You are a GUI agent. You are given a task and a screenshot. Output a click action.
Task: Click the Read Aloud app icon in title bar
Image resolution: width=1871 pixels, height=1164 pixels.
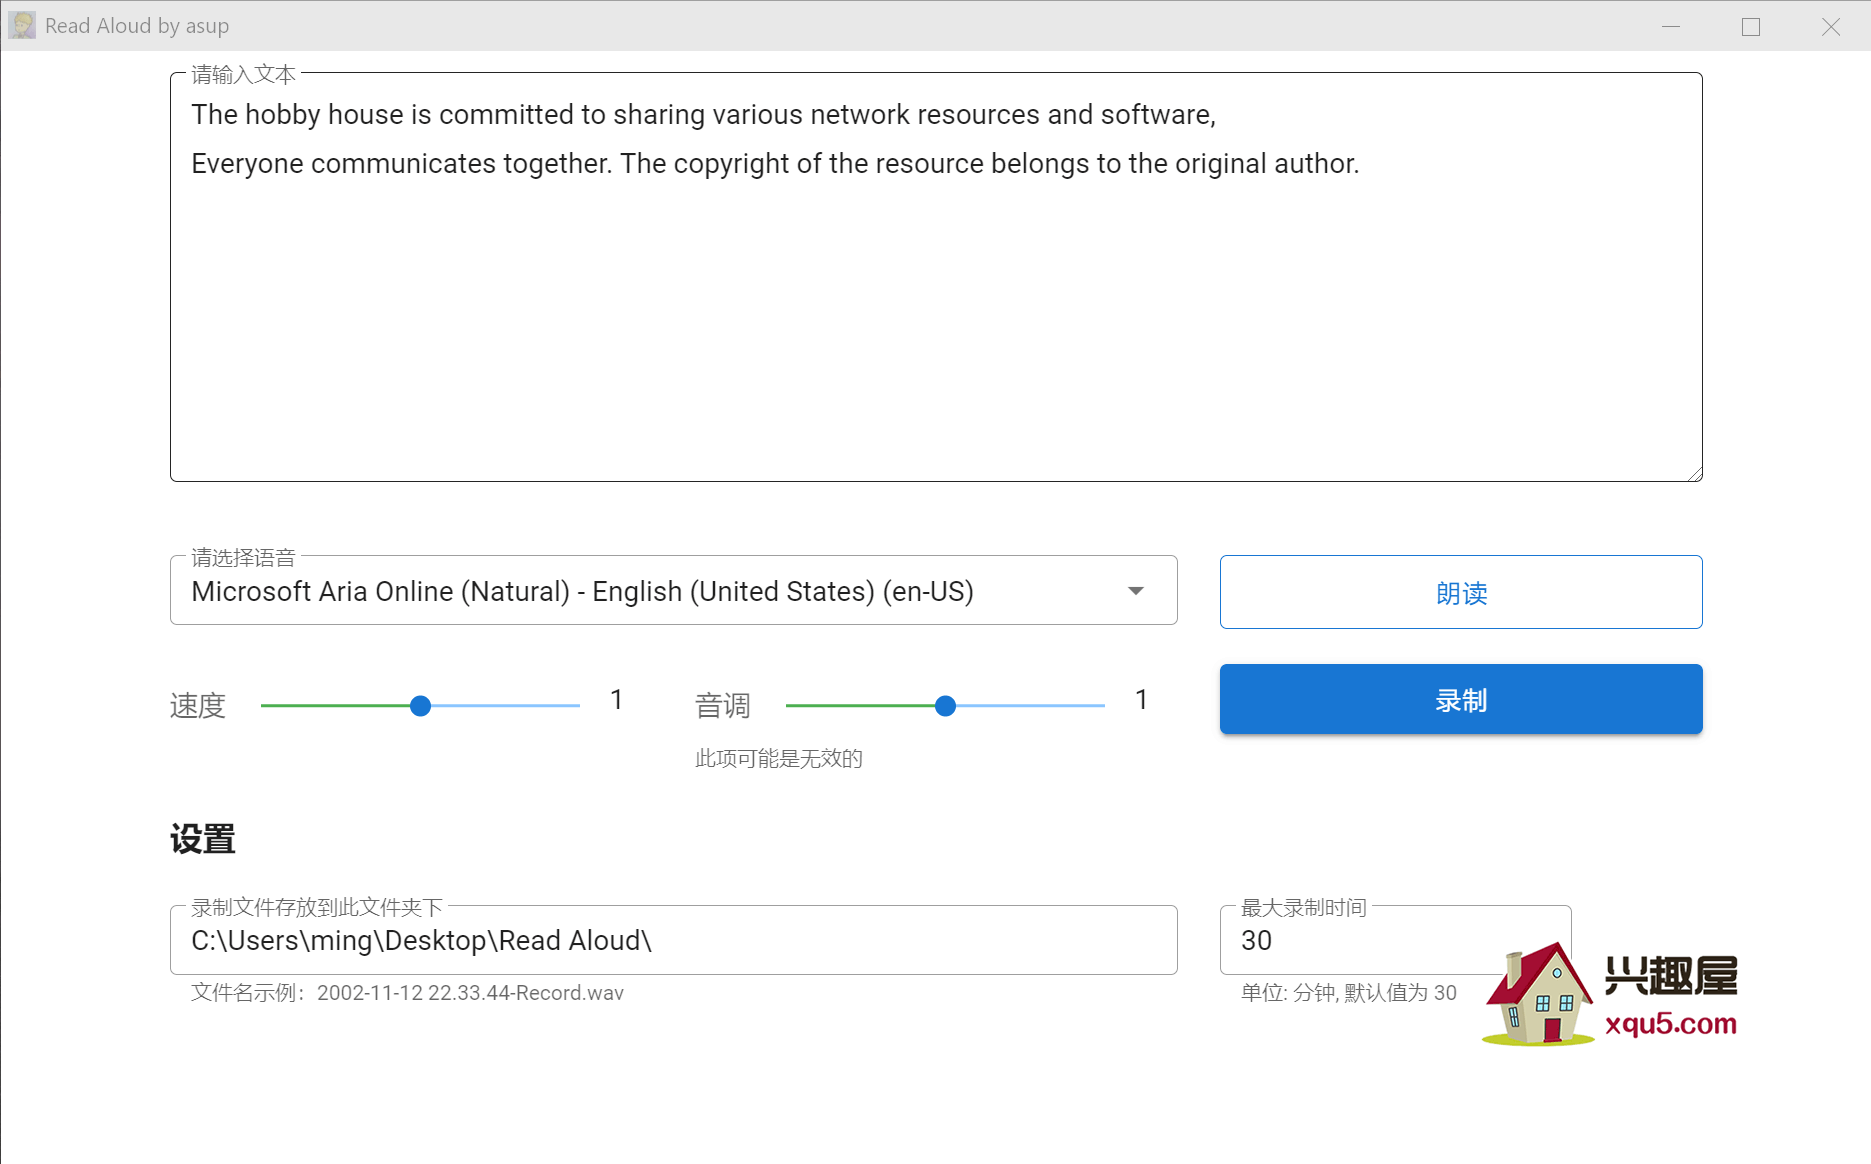pyautogui.click(x=22, y=25)
